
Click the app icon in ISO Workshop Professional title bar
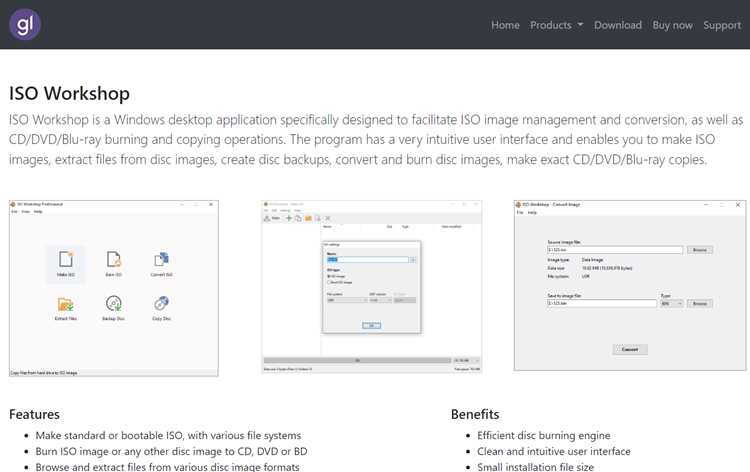tap(13, 204)
